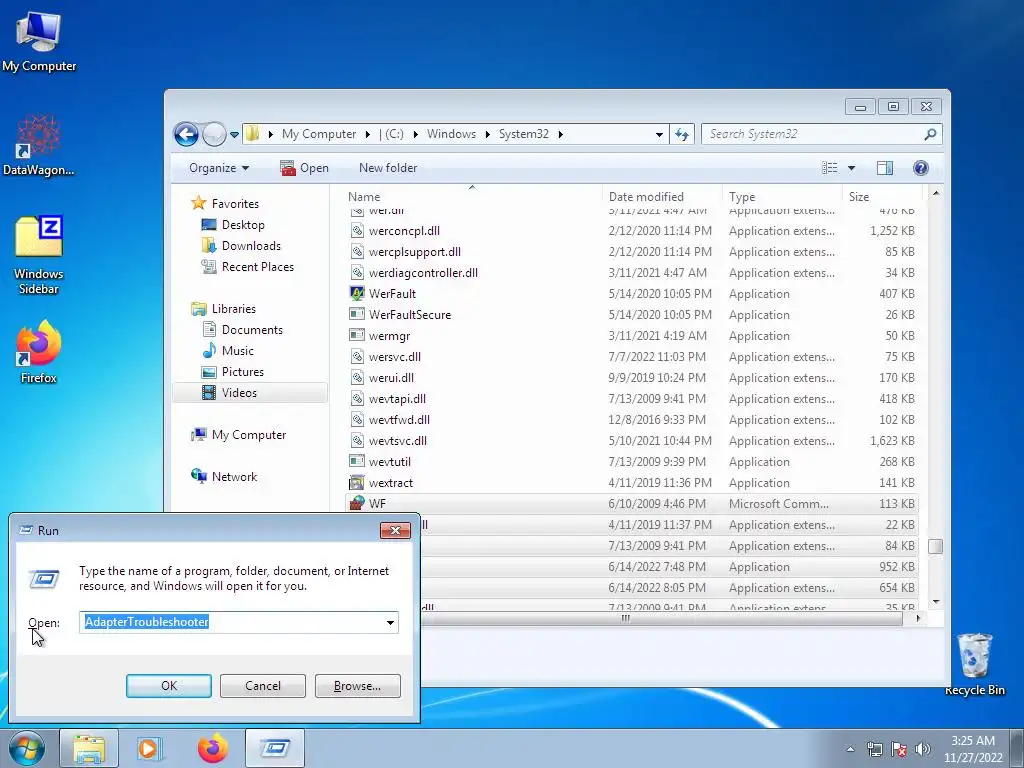1024x768 pixels.
Task: Click New folder in the Explorer toolbar
Action: tap(388, 168)
